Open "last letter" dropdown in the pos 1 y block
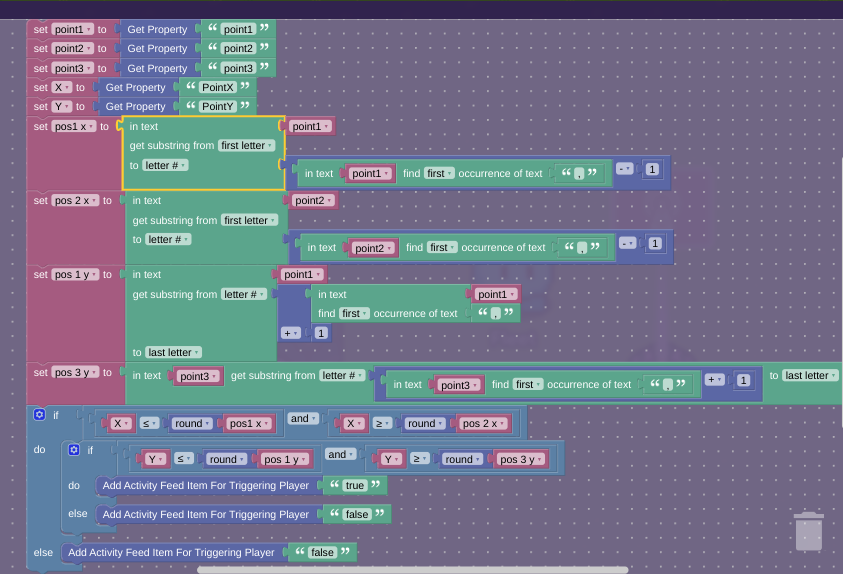843x574 pixels. coord(174,352)
